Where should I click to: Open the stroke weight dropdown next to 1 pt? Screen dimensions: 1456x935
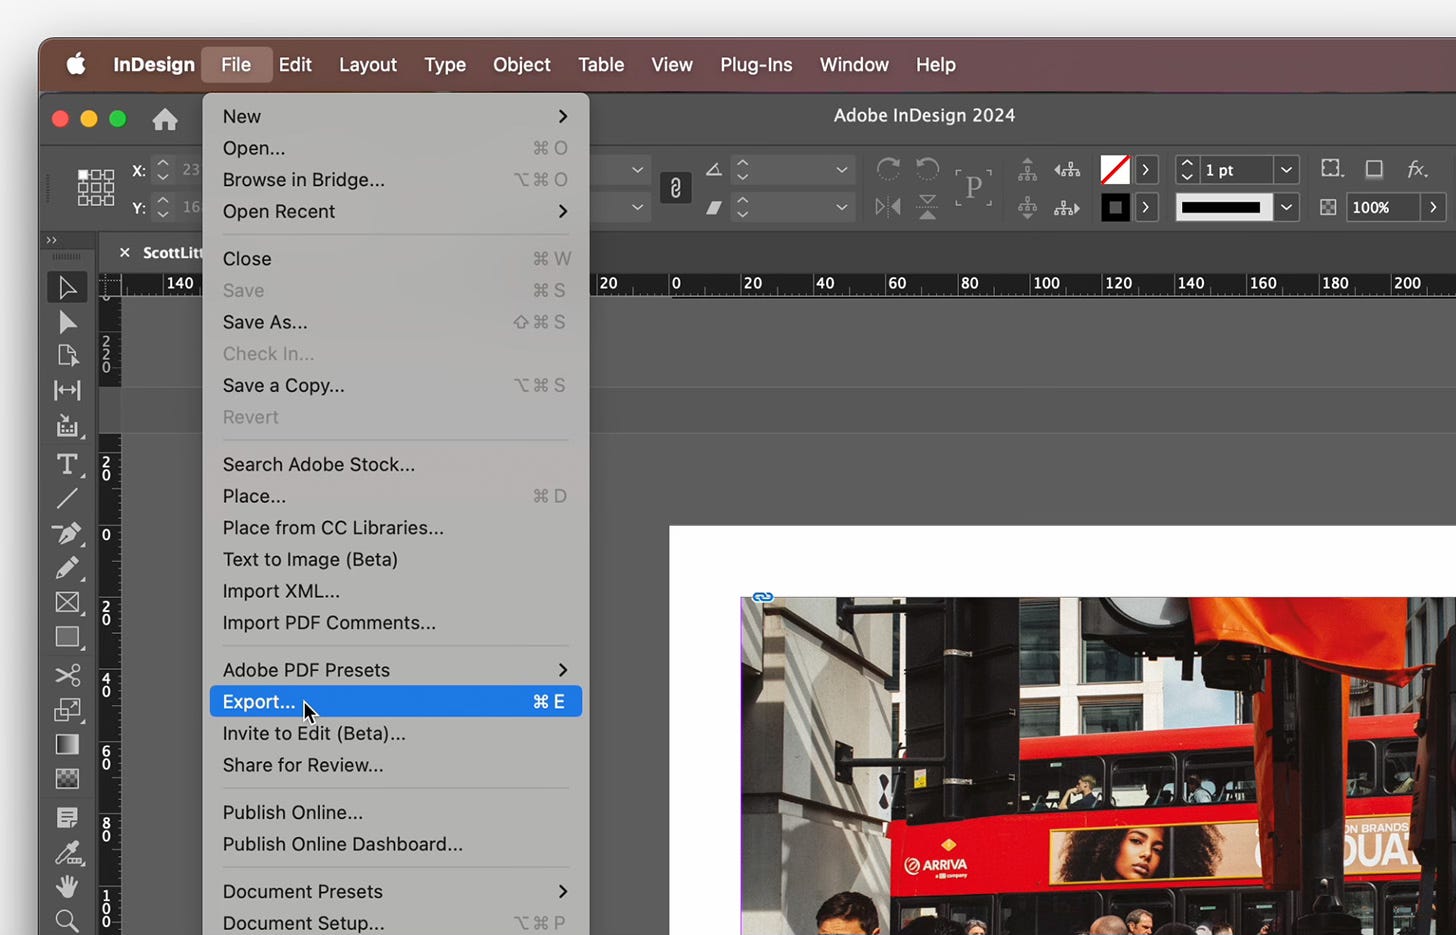click(x=1287, y=170)
